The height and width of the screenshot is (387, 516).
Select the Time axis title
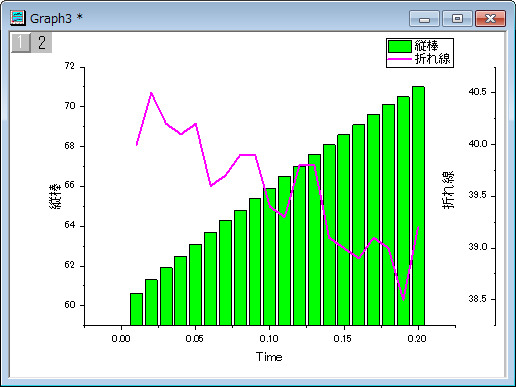(x=269, y=357)
